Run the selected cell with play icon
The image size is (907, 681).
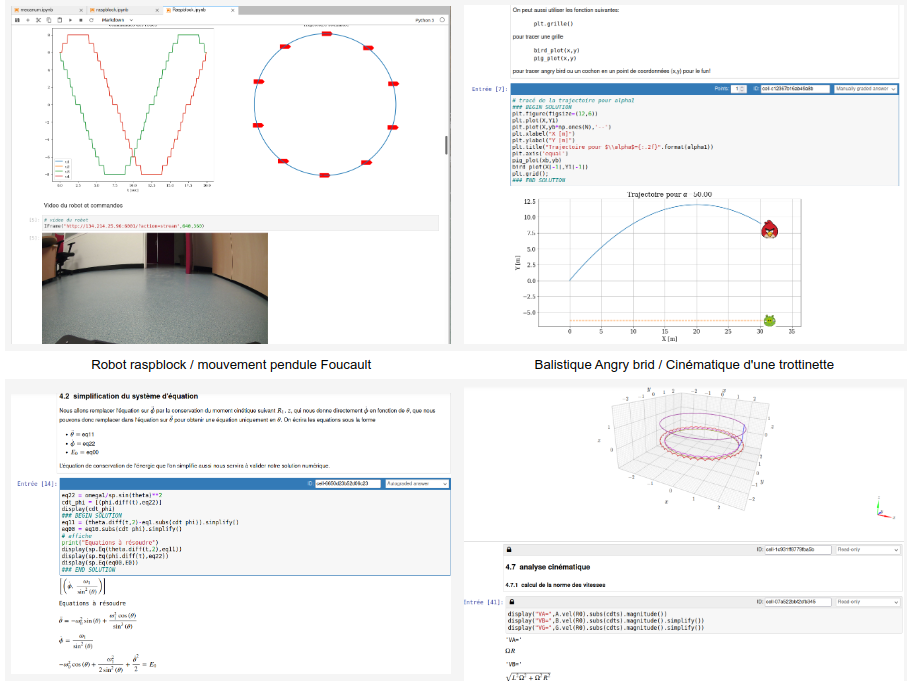71,19
